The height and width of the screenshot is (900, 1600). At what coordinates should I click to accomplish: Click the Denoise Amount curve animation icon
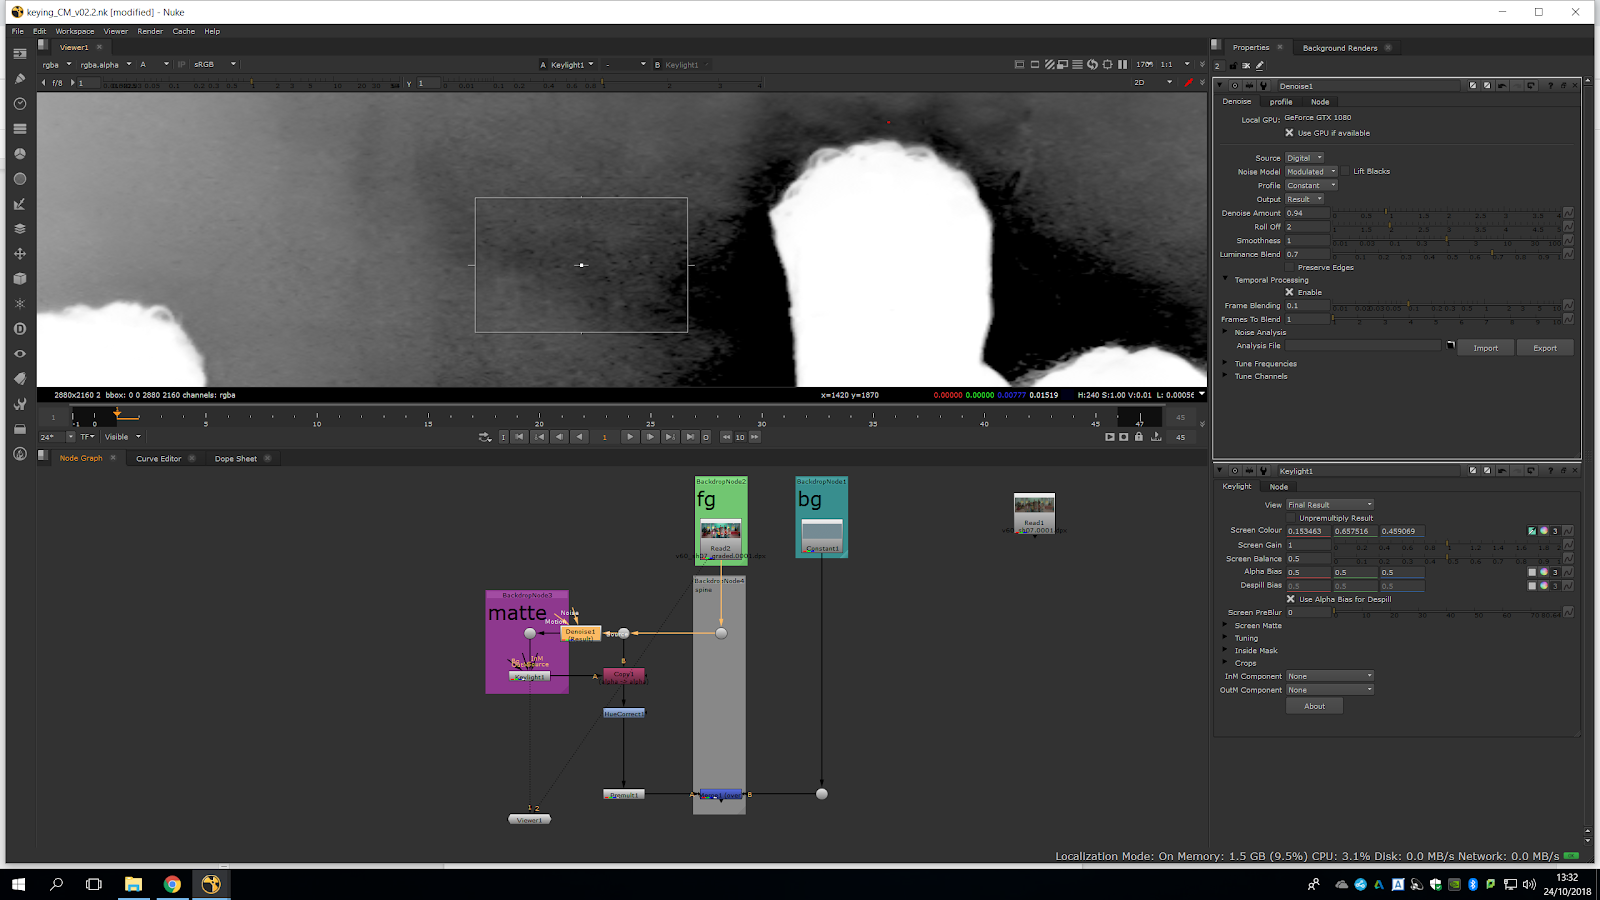pos(1568,213)
